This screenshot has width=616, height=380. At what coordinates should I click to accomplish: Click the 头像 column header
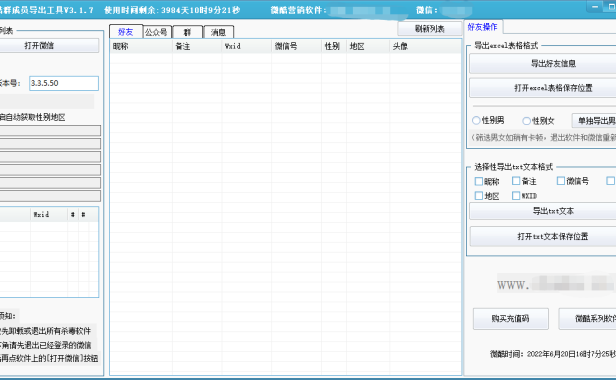pyautogui.click(x=425, y=46)
